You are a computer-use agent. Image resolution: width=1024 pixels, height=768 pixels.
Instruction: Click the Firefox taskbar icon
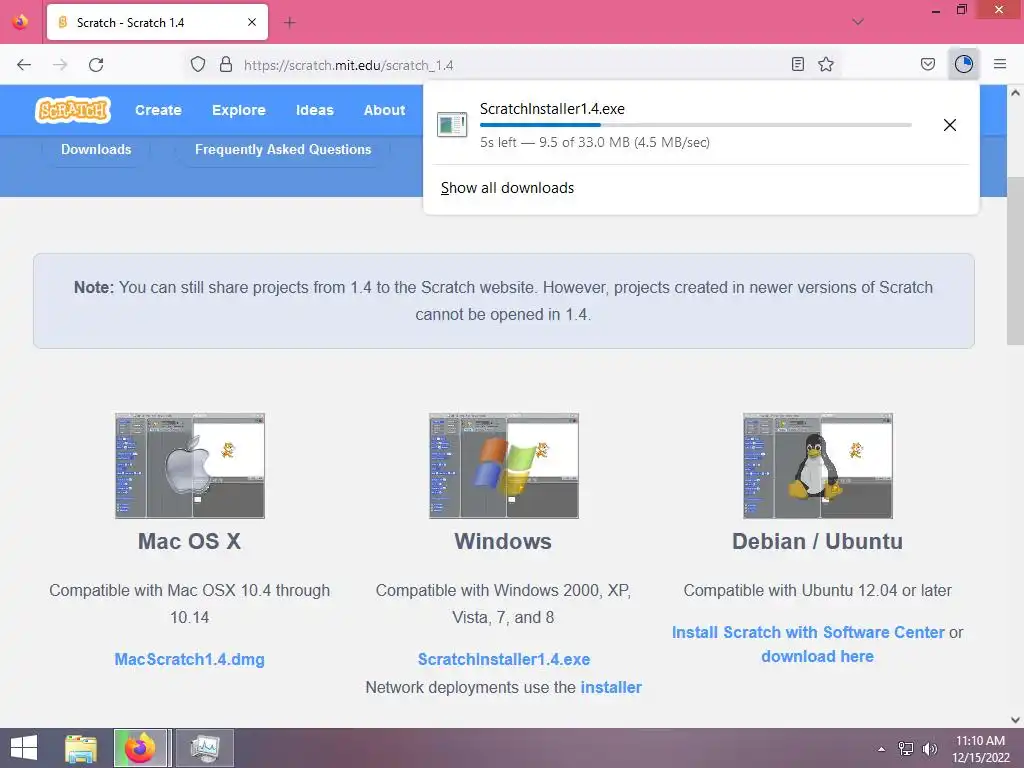140,748
